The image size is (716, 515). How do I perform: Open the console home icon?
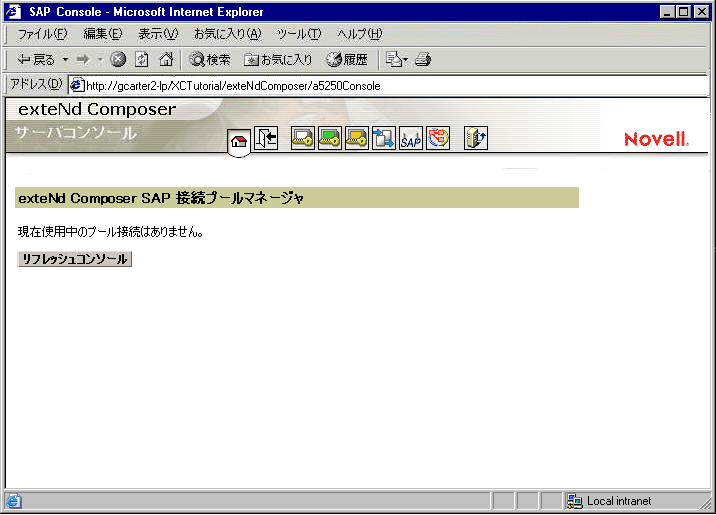(x=239, y=141)
